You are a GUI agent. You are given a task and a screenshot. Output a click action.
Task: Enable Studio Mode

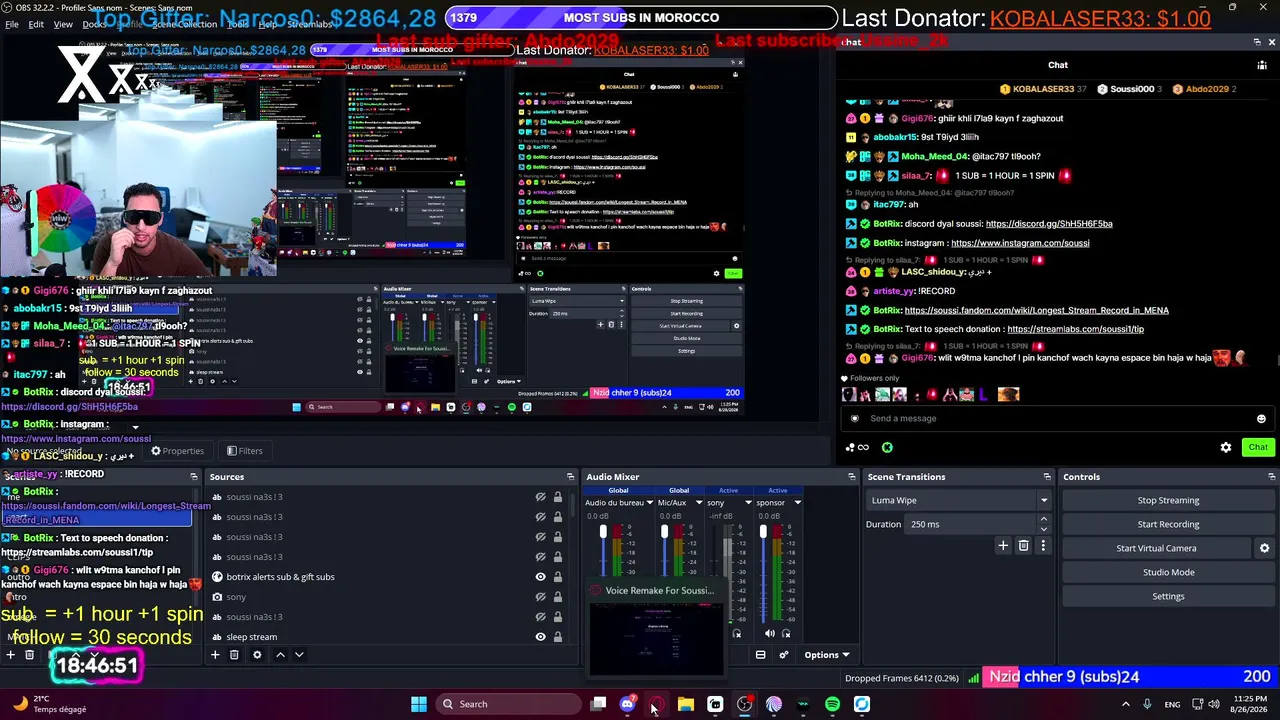pos(1168,572)
